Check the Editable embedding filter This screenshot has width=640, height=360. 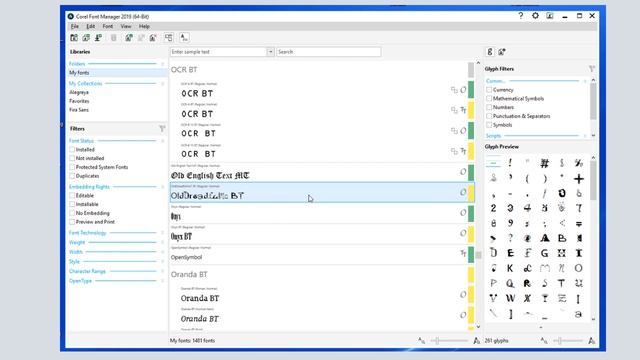72,196
